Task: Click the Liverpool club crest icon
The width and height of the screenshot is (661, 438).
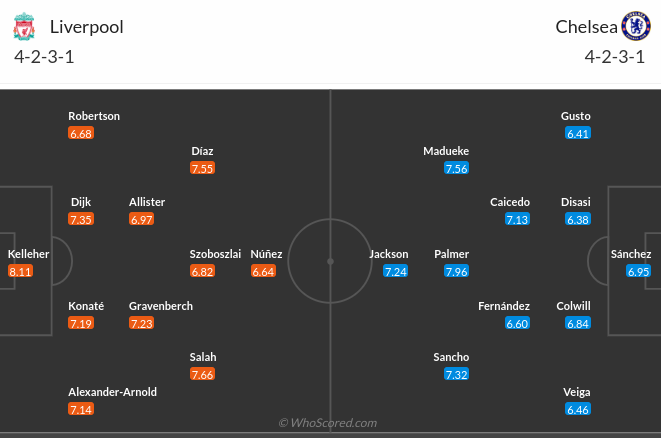Action: point(27,27)
